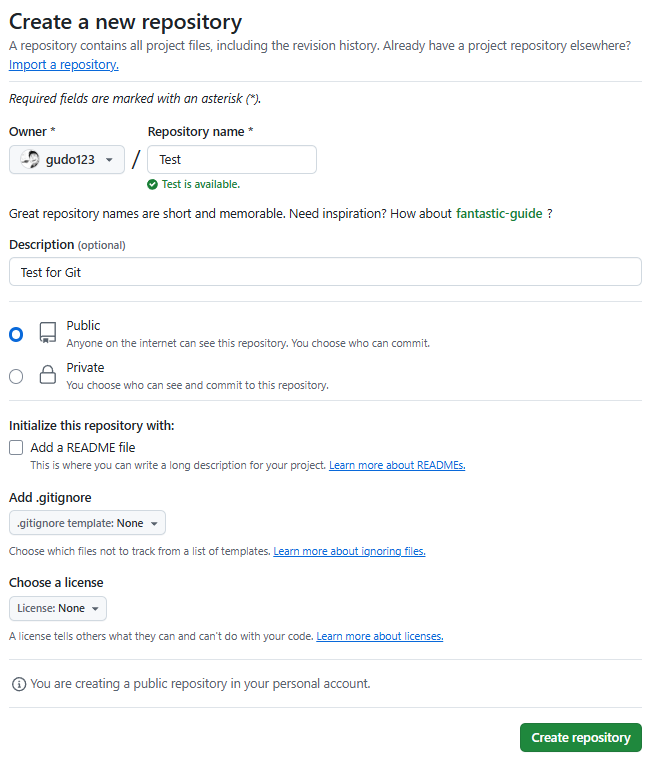Expand the .gitignore template dropdown
The image size is (646, 761).
[87, 523]
